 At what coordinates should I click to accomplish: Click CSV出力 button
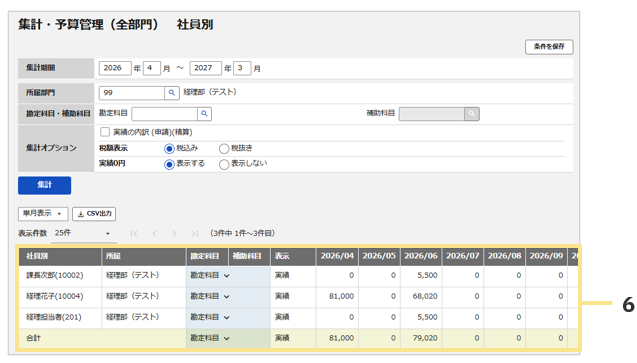(x=94, y=214)
